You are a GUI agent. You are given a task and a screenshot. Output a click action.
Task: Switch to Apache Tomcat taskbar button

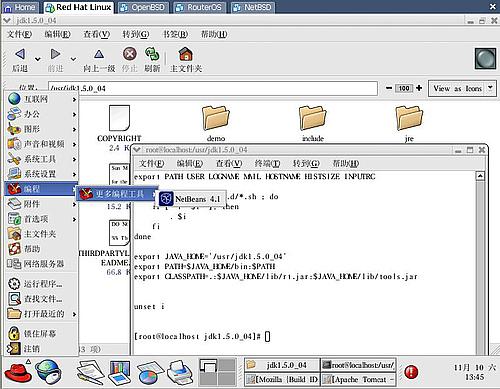click(358, 379)
